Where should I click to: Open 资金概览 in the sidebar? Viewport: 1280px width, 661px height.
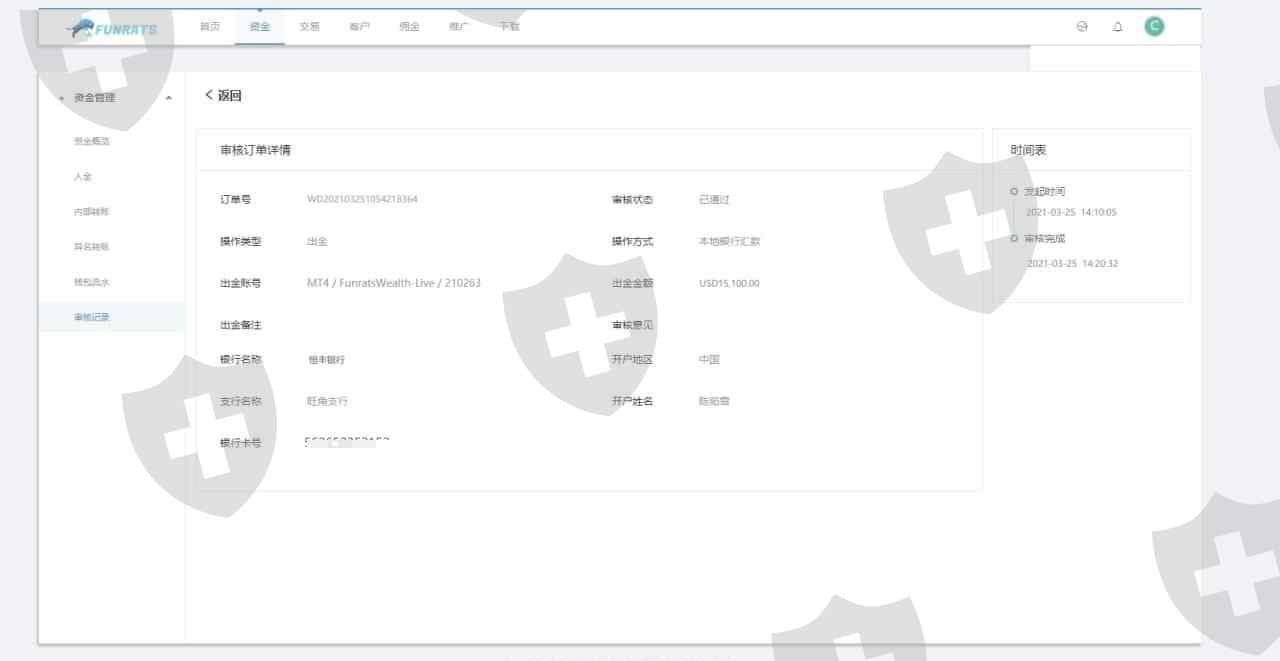click(x=92, y=141)
